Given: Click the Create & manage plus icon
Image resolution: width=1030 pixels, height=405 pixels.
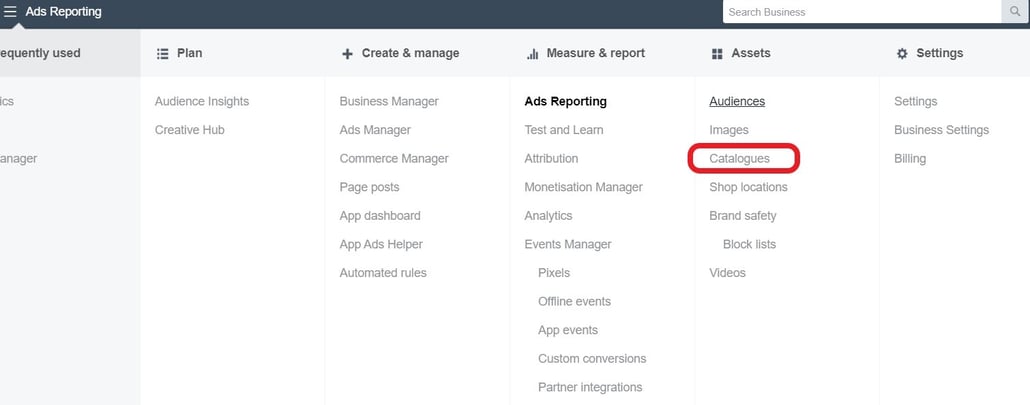Looking at the screenshot, I should pyautogui.click(x=347, y=54).
